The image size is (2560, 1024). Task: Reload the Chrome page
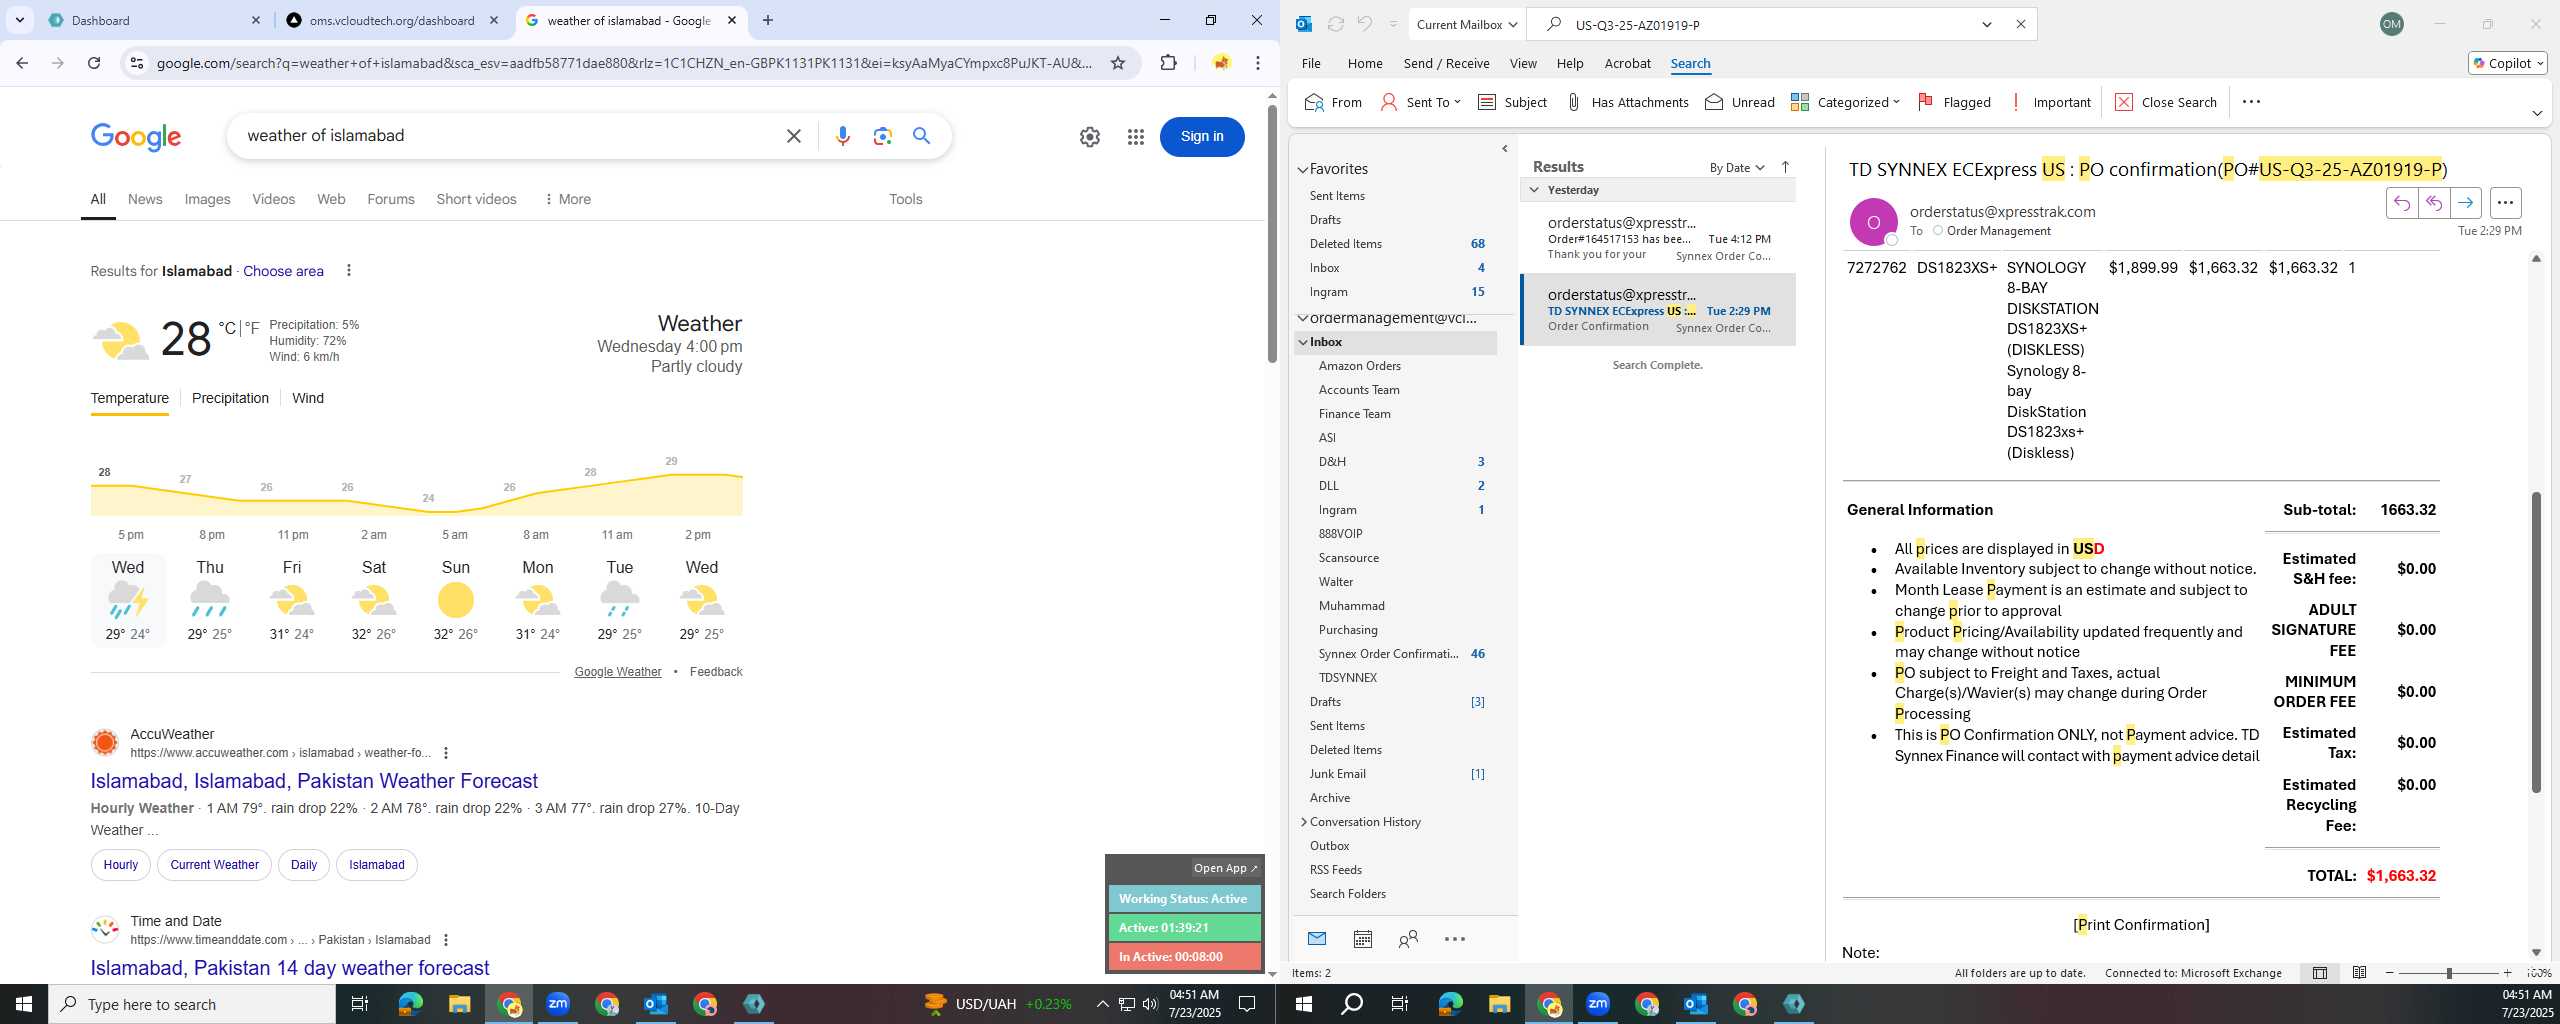pyautogui.click(x=94, y=63)
